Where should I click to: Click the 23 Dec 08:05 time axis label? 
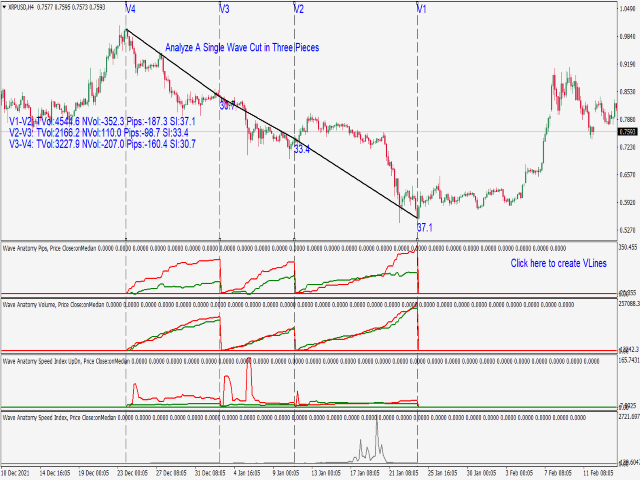coord(132,473)
